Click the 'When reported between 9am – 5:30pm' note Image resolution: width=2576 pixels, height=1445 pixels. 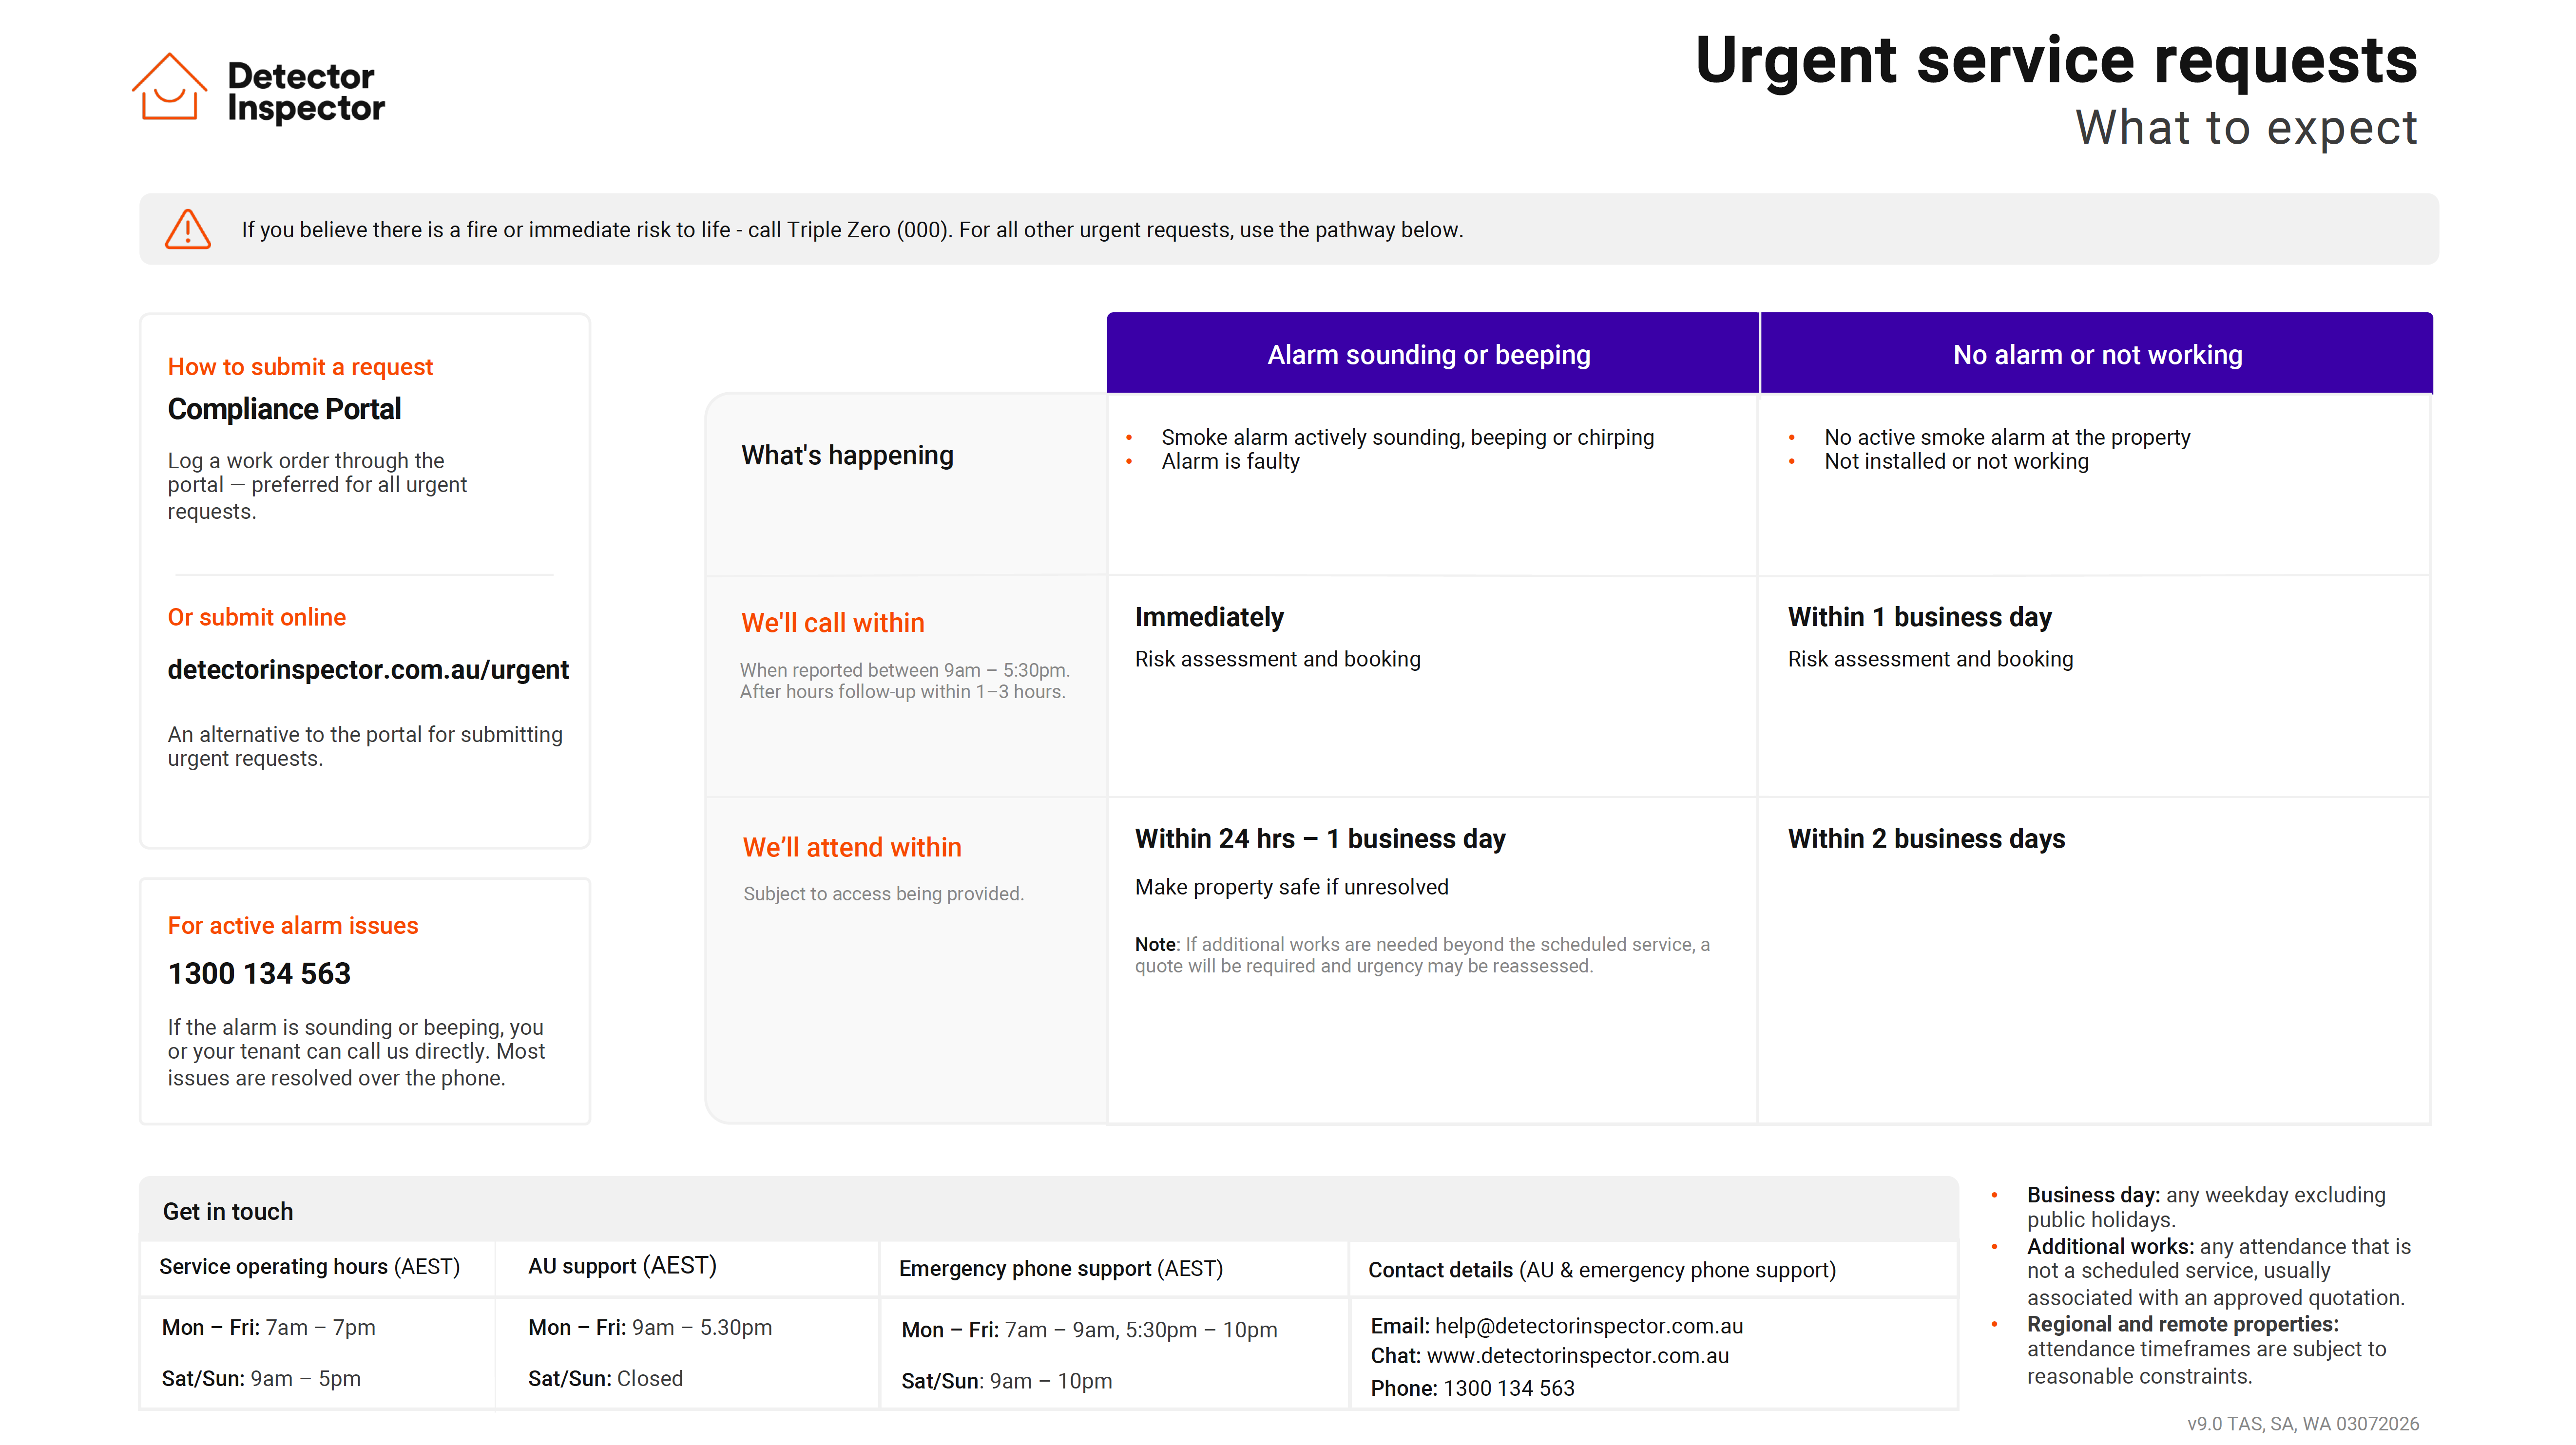point(905,680)
